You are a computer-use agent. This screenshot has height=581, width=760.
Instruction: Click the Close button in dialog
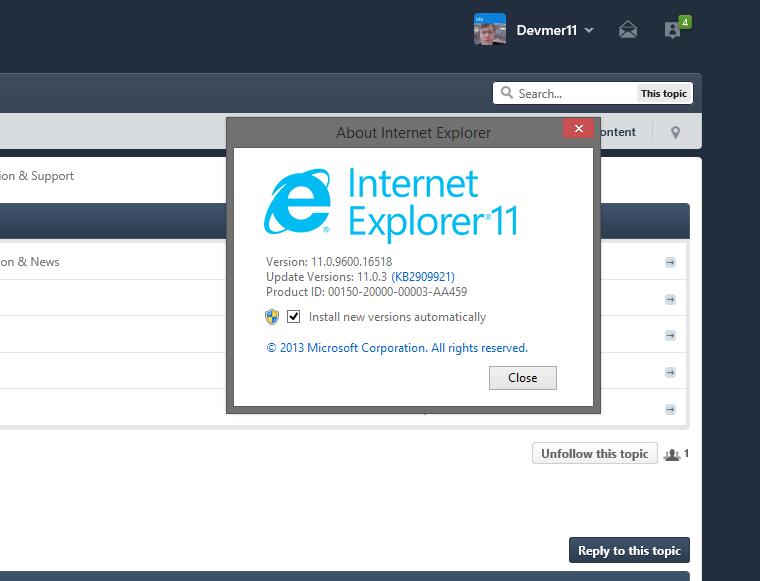click(x=522, y=377)
